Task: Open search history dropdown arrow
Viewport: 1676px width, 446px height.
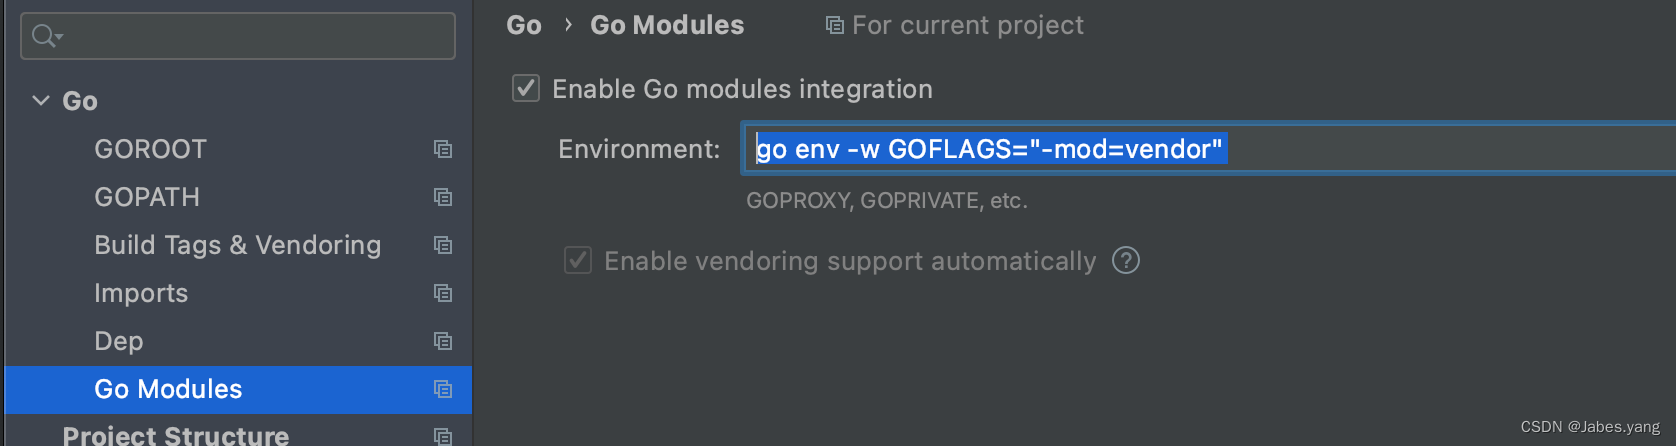Action: click(59, 37)
